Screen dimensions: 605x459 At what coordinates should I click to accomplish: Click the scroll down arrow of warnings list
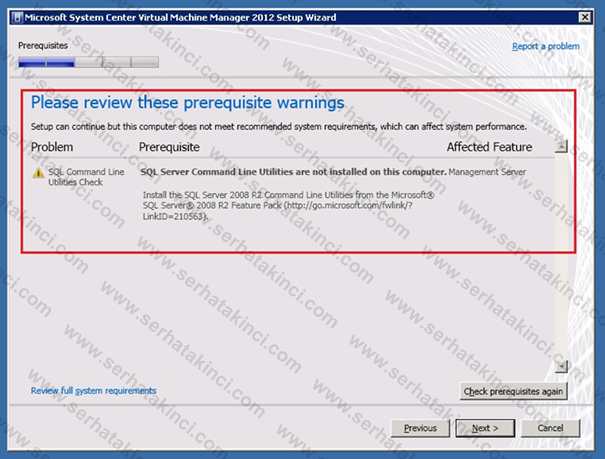(x=561, y=366)
